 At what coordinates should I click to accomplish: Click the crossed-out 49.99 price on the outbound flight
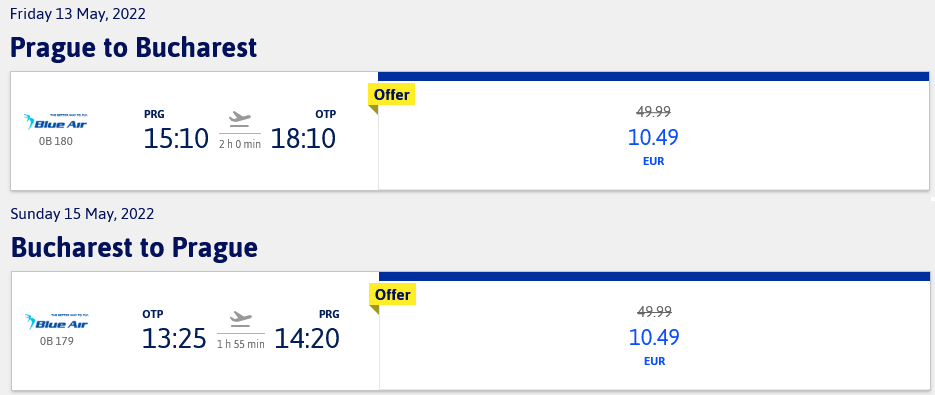pyautogui.click(x=654, y=112)
